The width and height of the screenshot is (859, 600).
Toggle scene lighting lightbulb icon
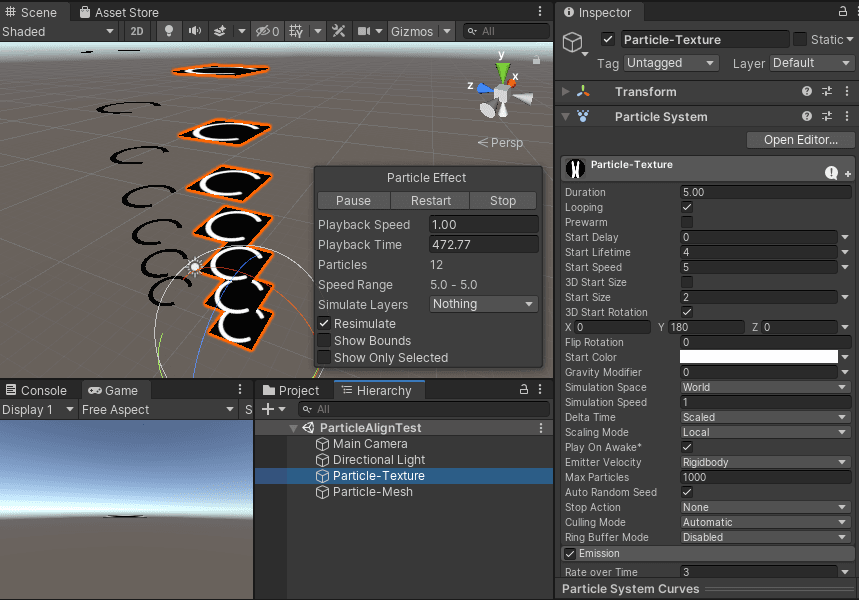(169, 31)
